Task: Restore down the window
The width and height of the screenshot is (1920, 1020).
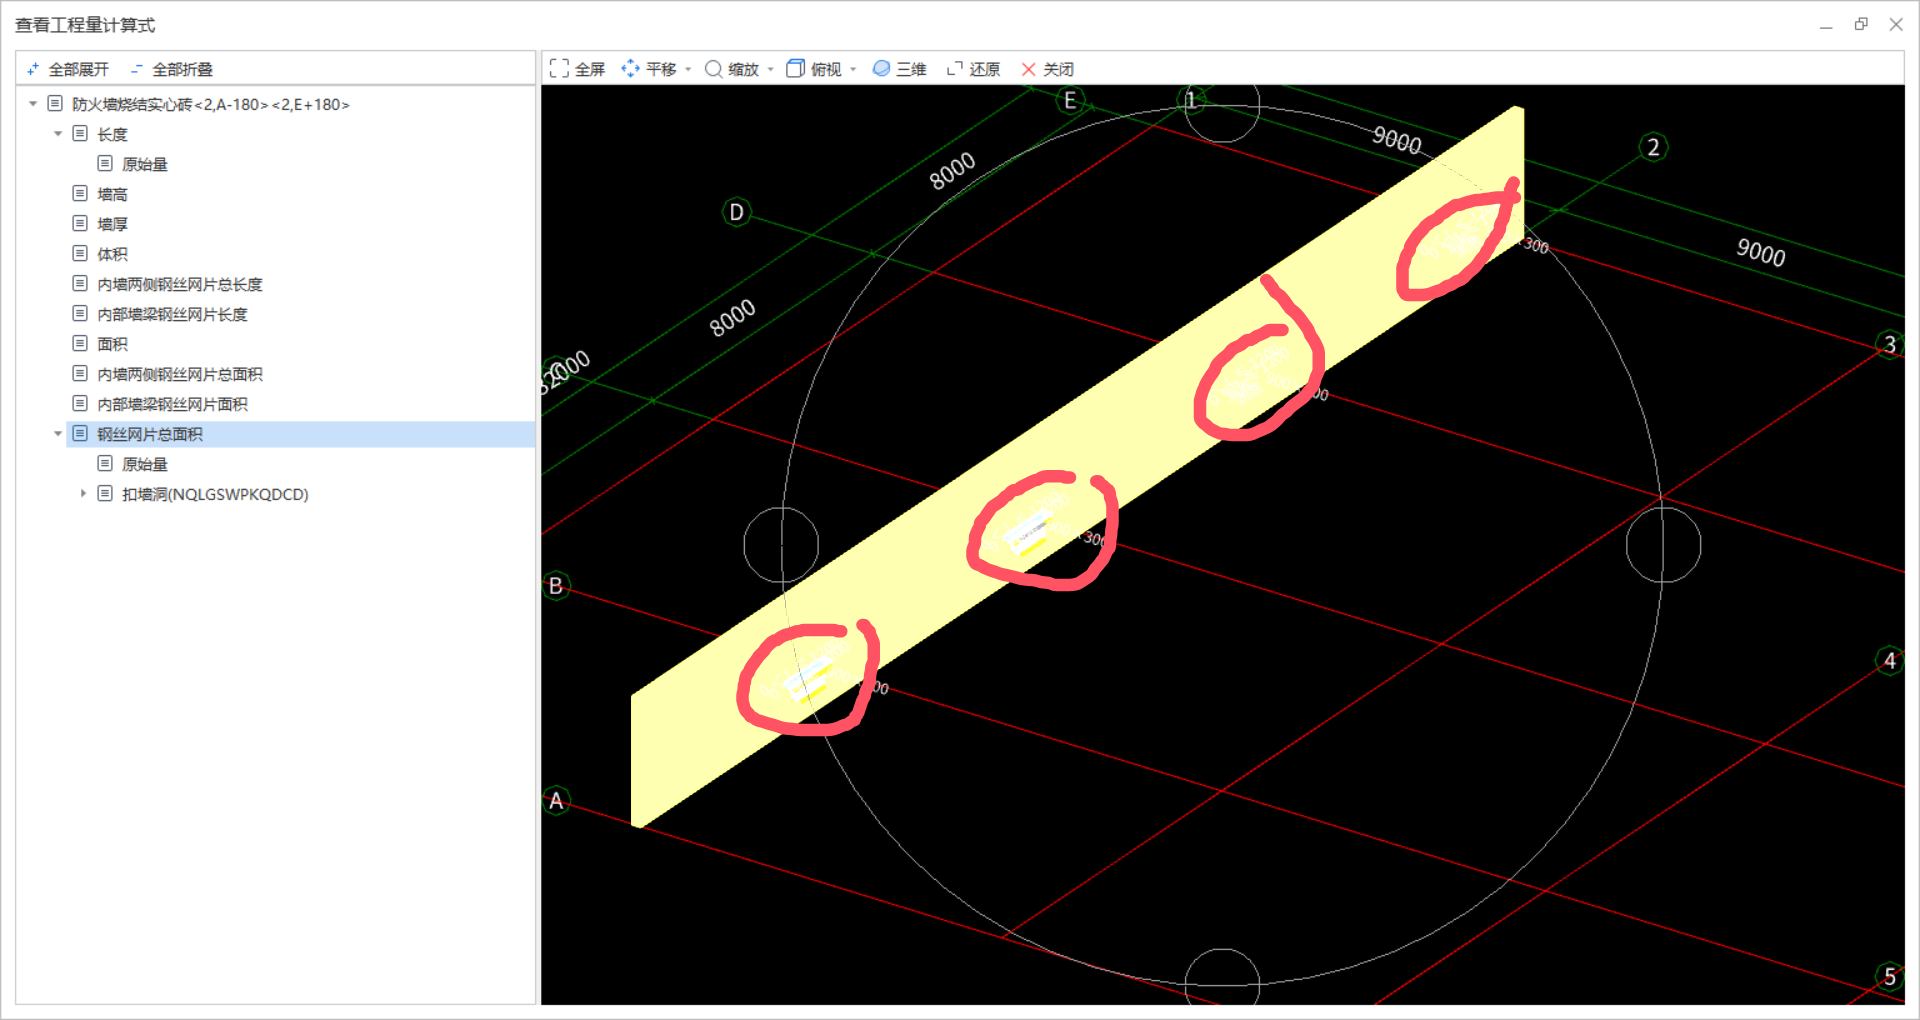Action: pos(1861,24)
